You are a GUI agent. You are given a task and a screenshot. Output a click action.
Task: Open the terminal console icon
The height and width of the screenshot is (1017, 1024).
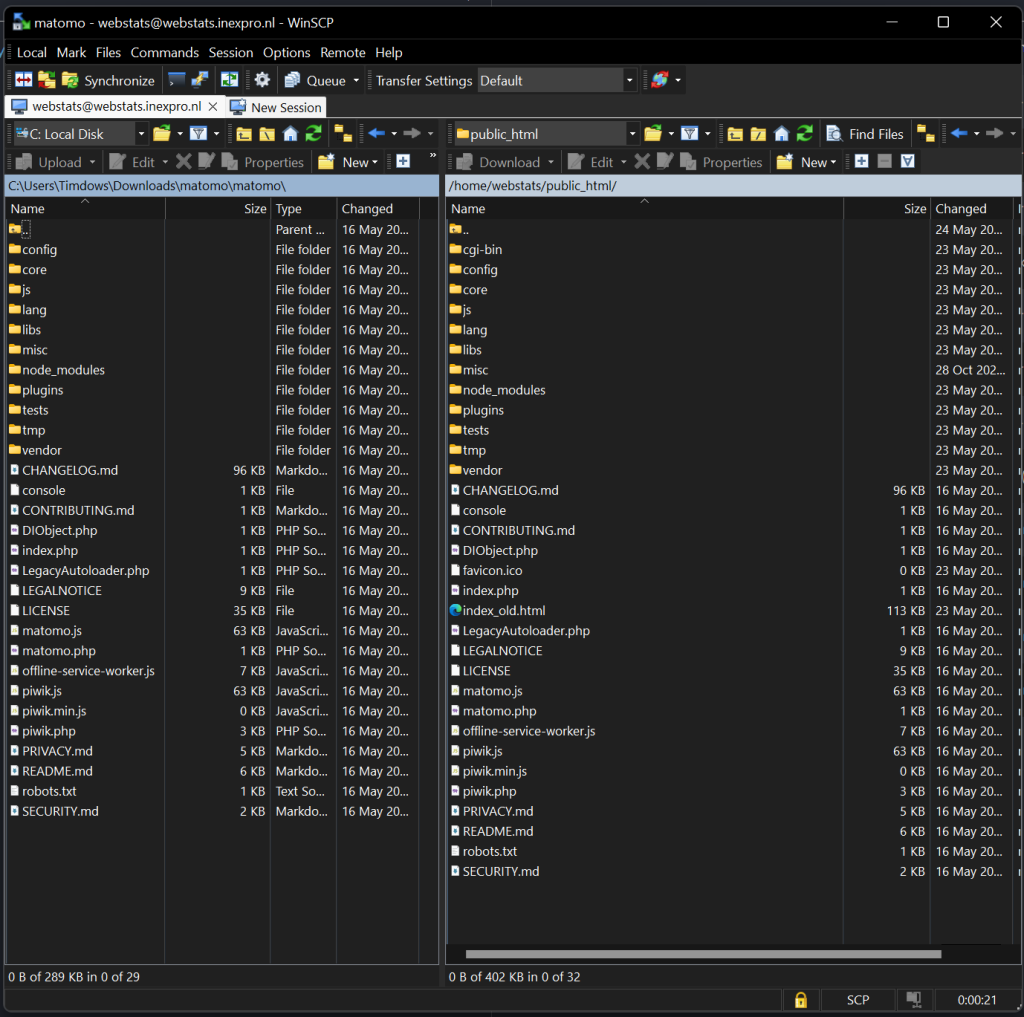(176, 80)
